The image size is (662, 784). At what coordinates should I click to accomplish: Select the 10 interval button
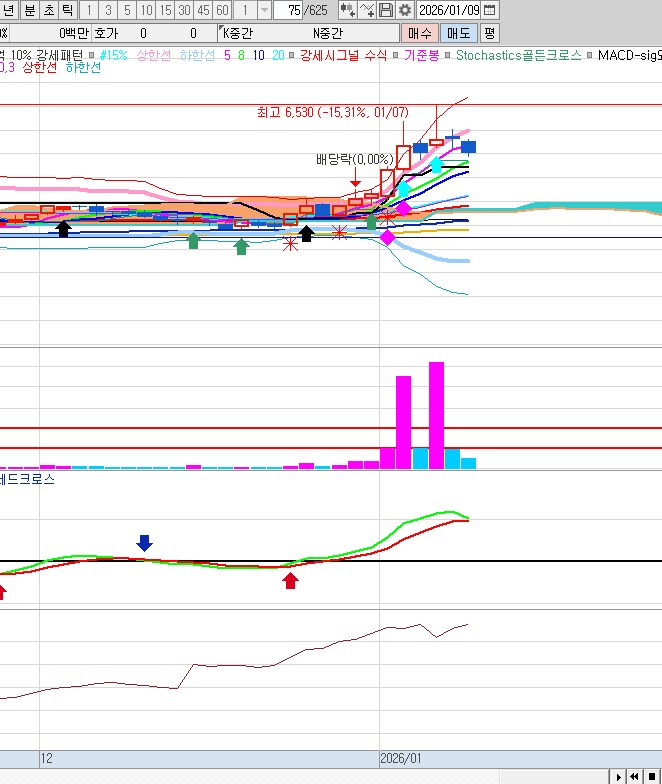tap(146, 10)
